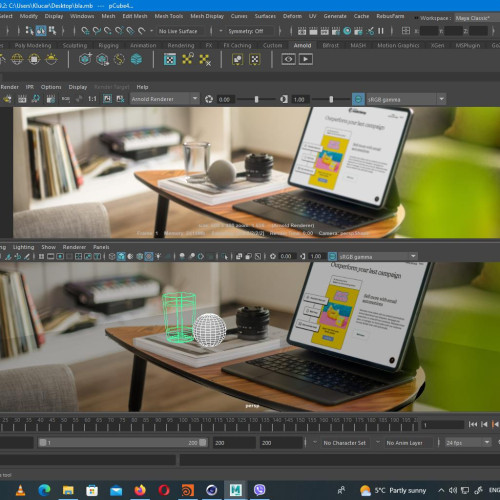This screenshot has width=500, height=500.
Task: Open the Workspace Maya Classic dropdown
Action: coord(476,18)
